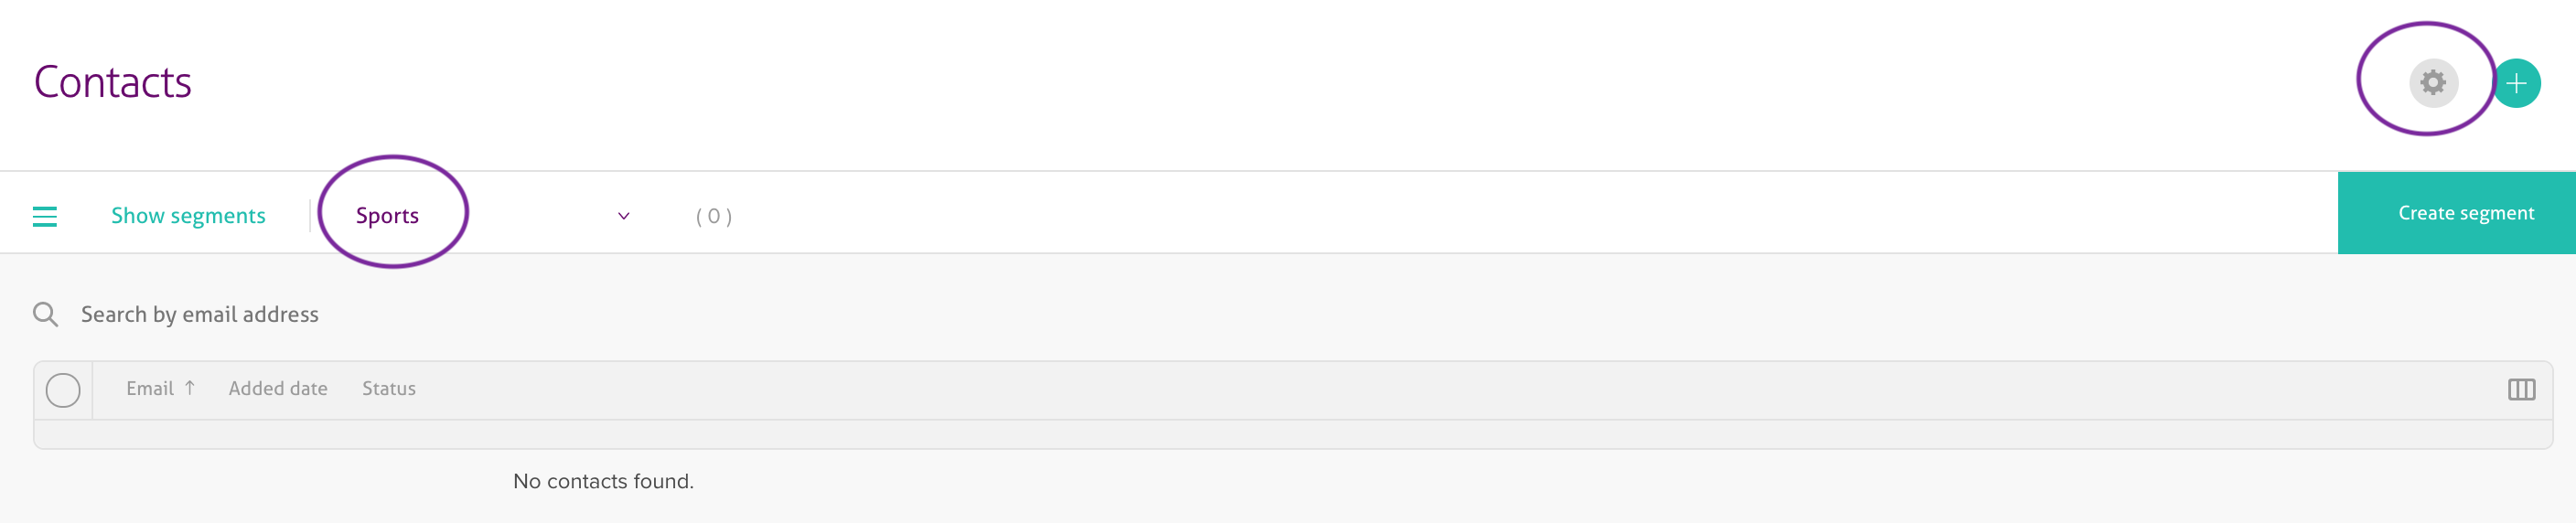Viewport: 2576px width, 523px height.
Task: Open the column chooser icon
Action: (x=2520, y=389)
